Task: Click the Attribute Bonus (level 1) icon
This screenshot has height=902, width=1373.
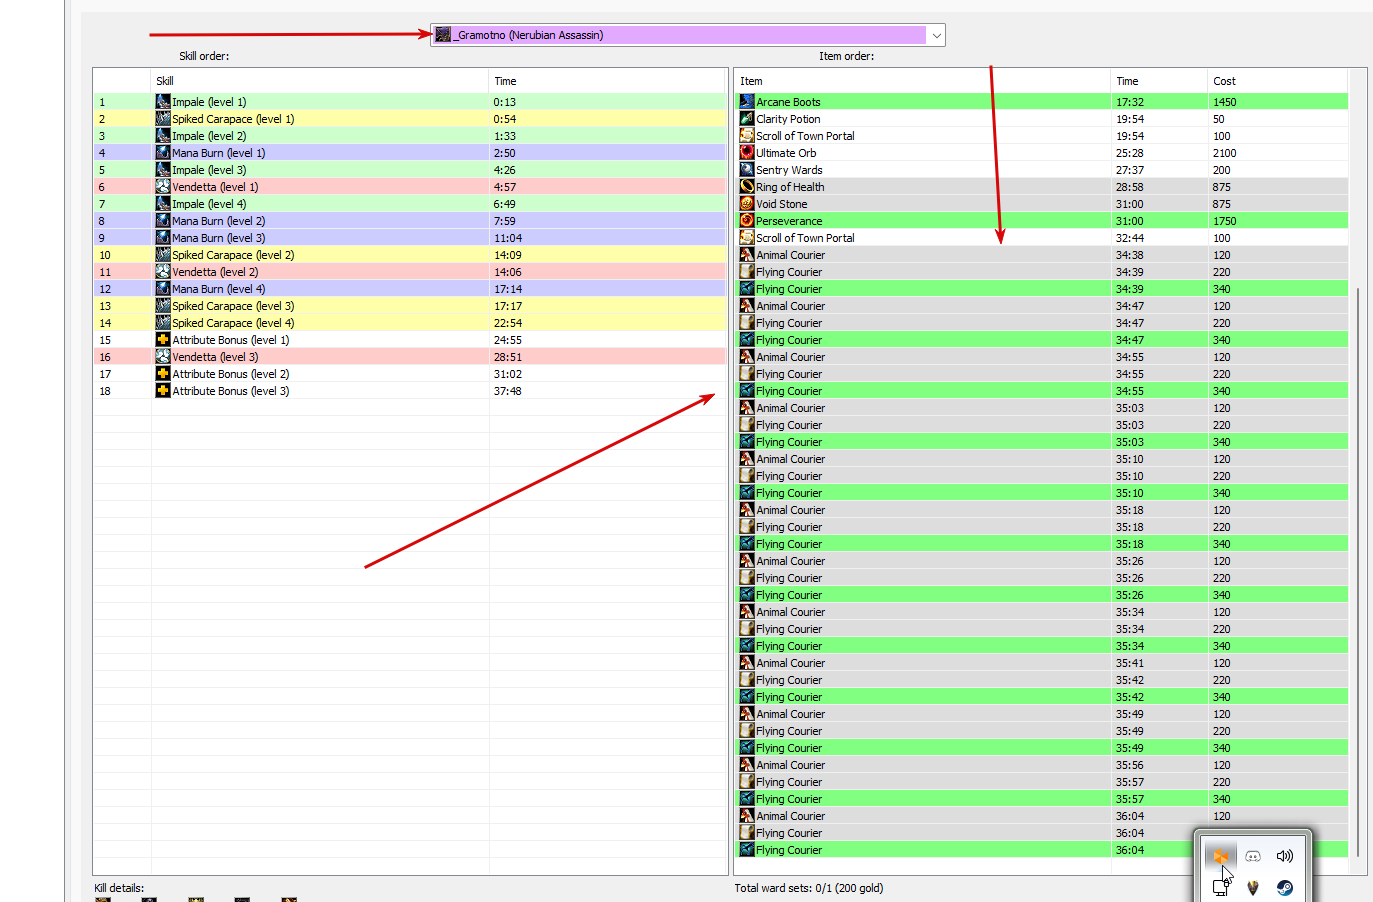Action: coord(163,340)
